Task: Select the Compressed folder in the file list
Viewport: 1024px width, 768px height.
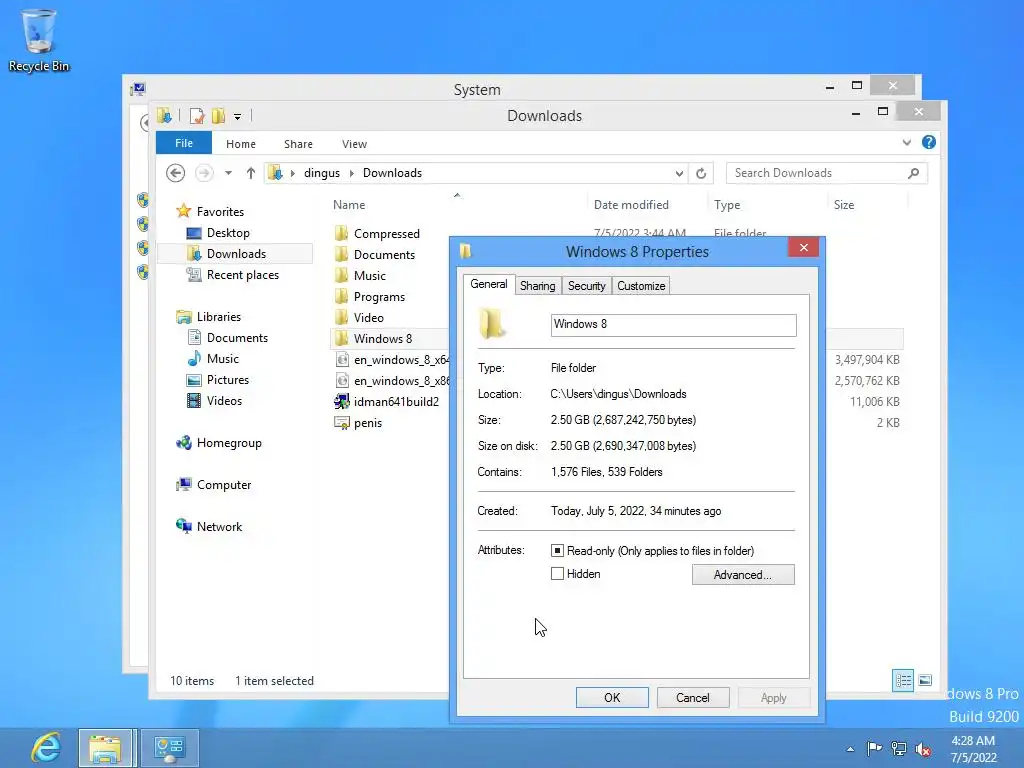Action: click(387, 233)
